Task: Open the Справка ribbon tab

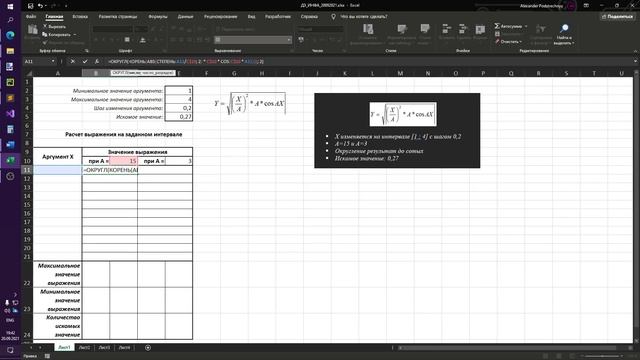Action: [309, 17]
